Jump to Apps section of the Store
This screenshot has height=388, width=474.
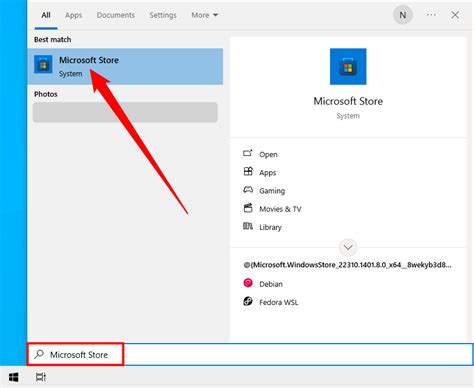pos(268,173)
